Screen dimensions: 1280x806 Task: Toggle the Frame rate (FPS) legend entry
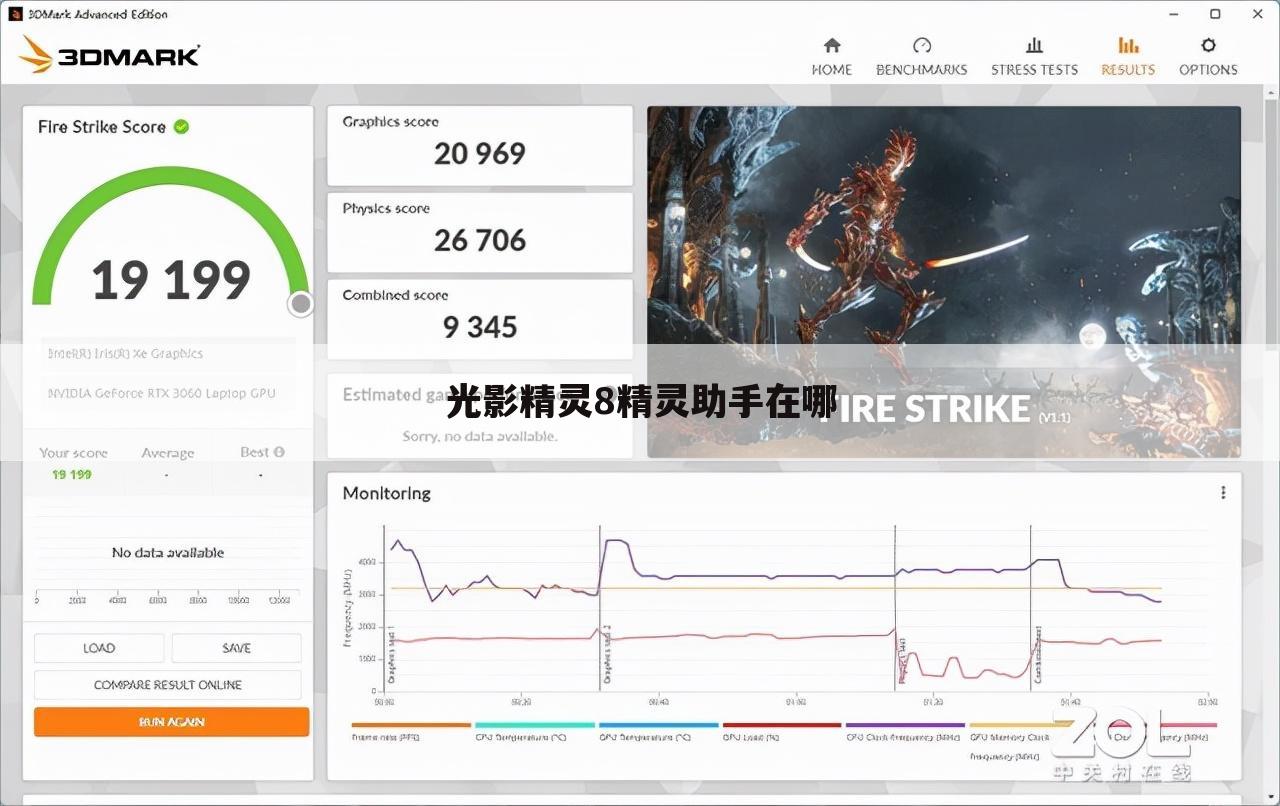tap(410, 731)
